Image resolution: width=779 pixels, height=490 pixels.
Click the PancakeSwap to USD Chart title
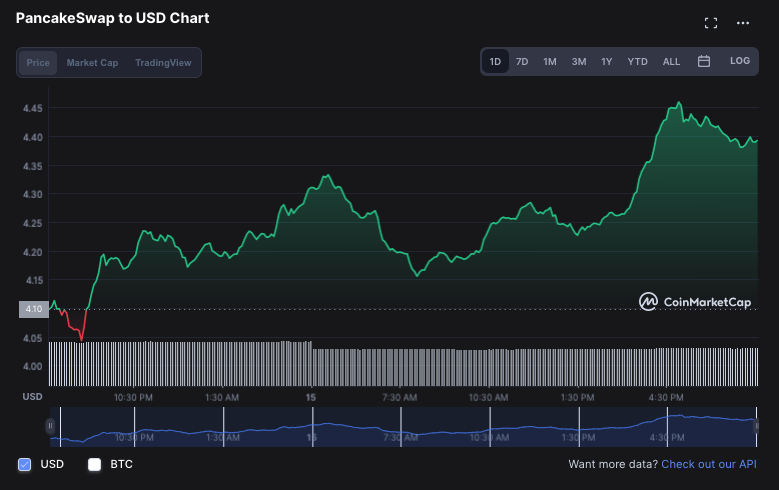click(112, 18)
